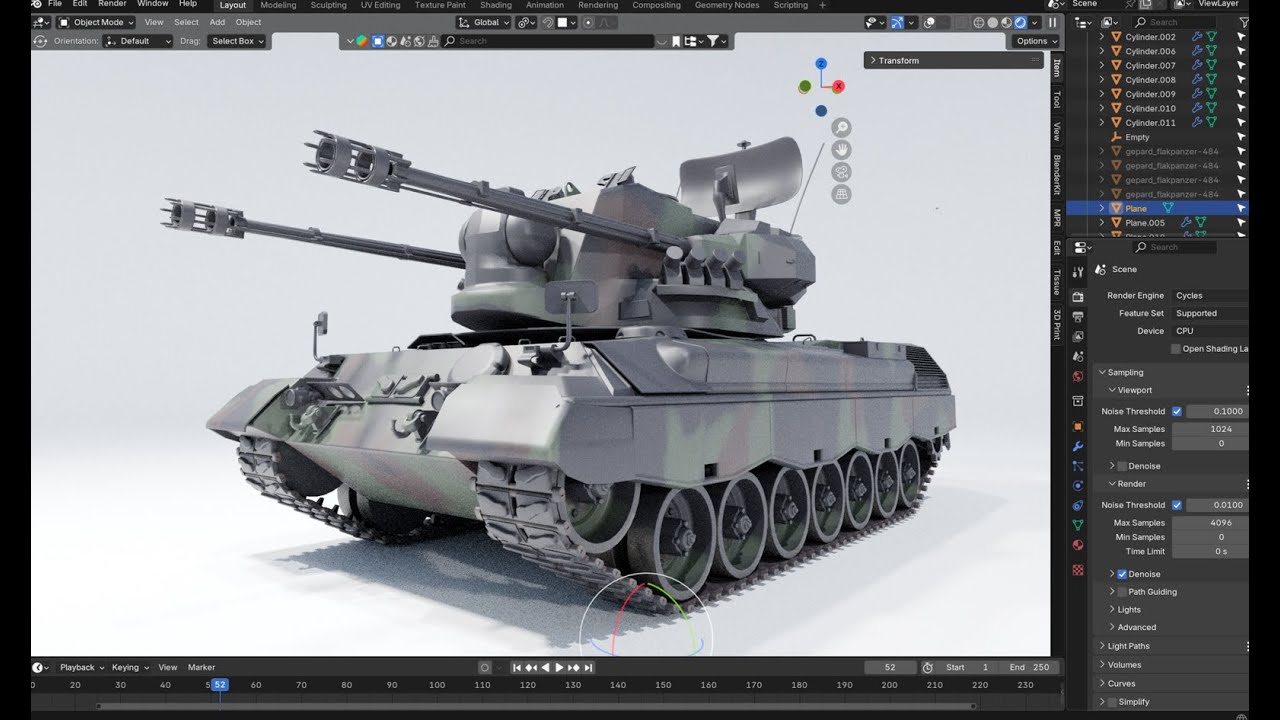This screenshot has height=720, width=1280.
Task: Open the Object Mode dropdown
Action: coord(95,22)
